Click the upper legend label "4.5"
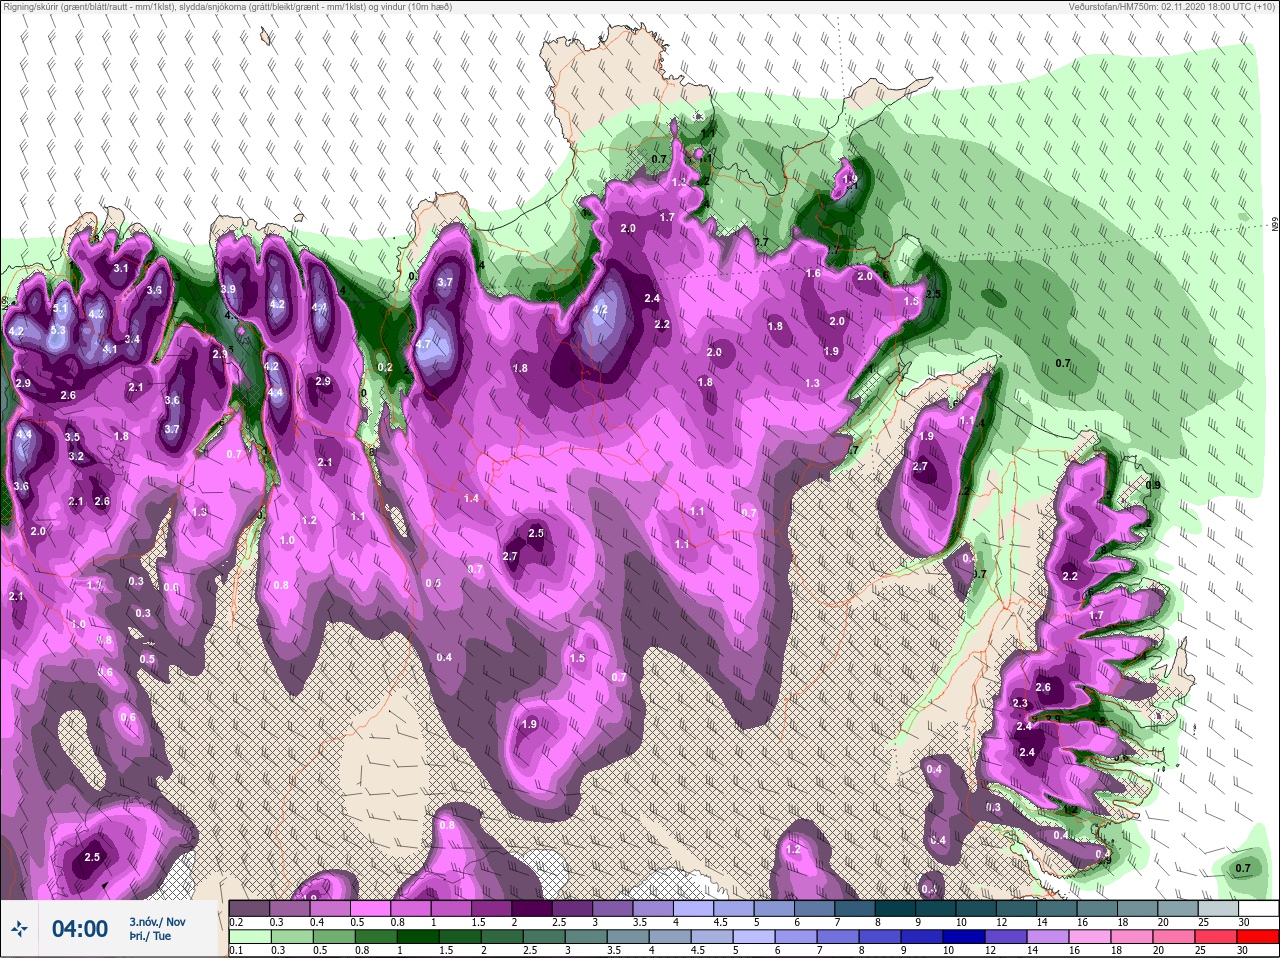The image size is (1280, 958). click(x=720, y=922)
